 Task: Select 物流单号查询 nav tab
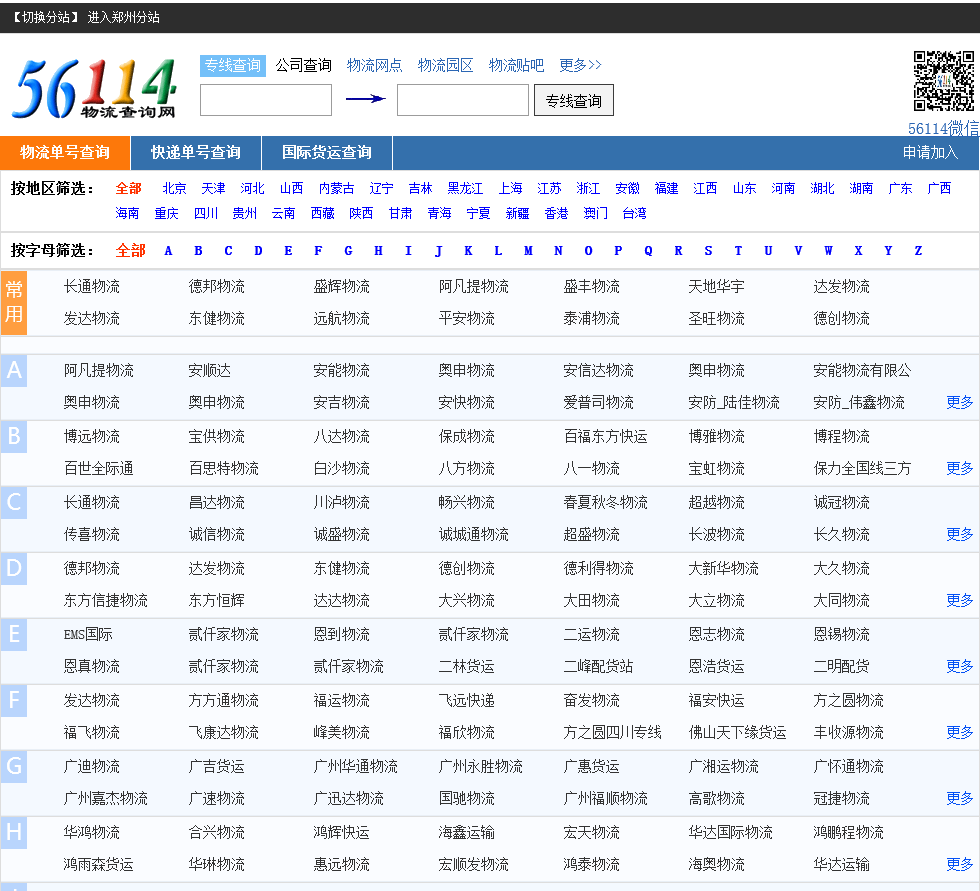(x=65, y=152)
